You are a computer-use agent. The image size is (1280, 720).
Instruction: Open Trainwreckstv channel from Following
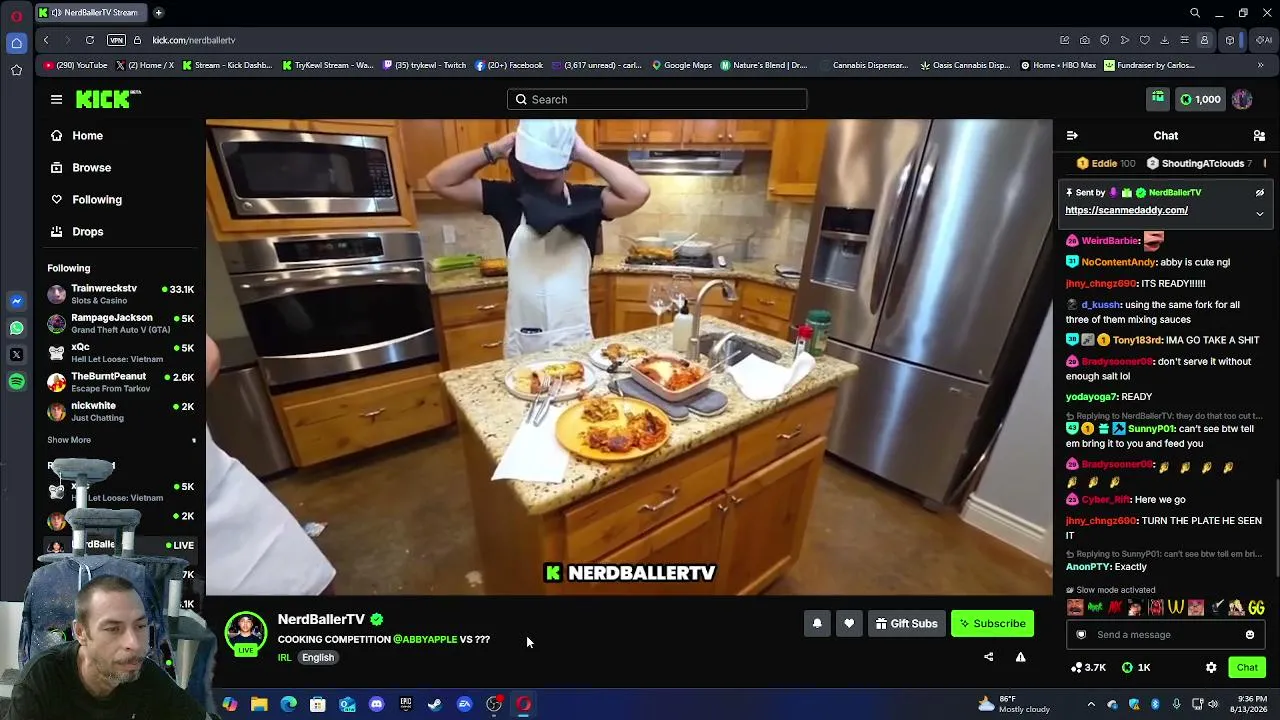click(121, 294)
